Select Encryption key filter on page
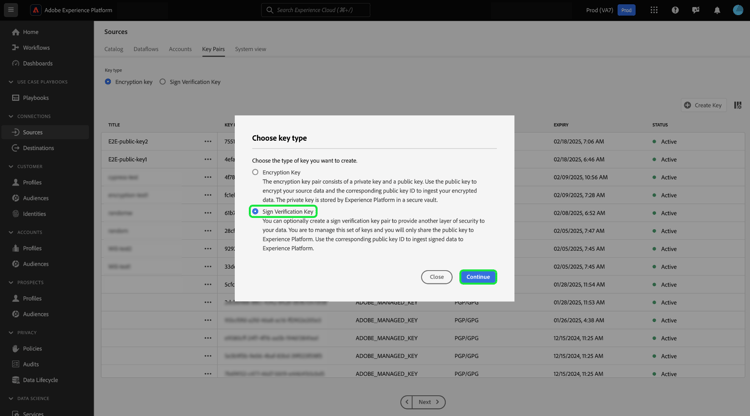This screenshot has height=416, width=750. tap(108, 82)
